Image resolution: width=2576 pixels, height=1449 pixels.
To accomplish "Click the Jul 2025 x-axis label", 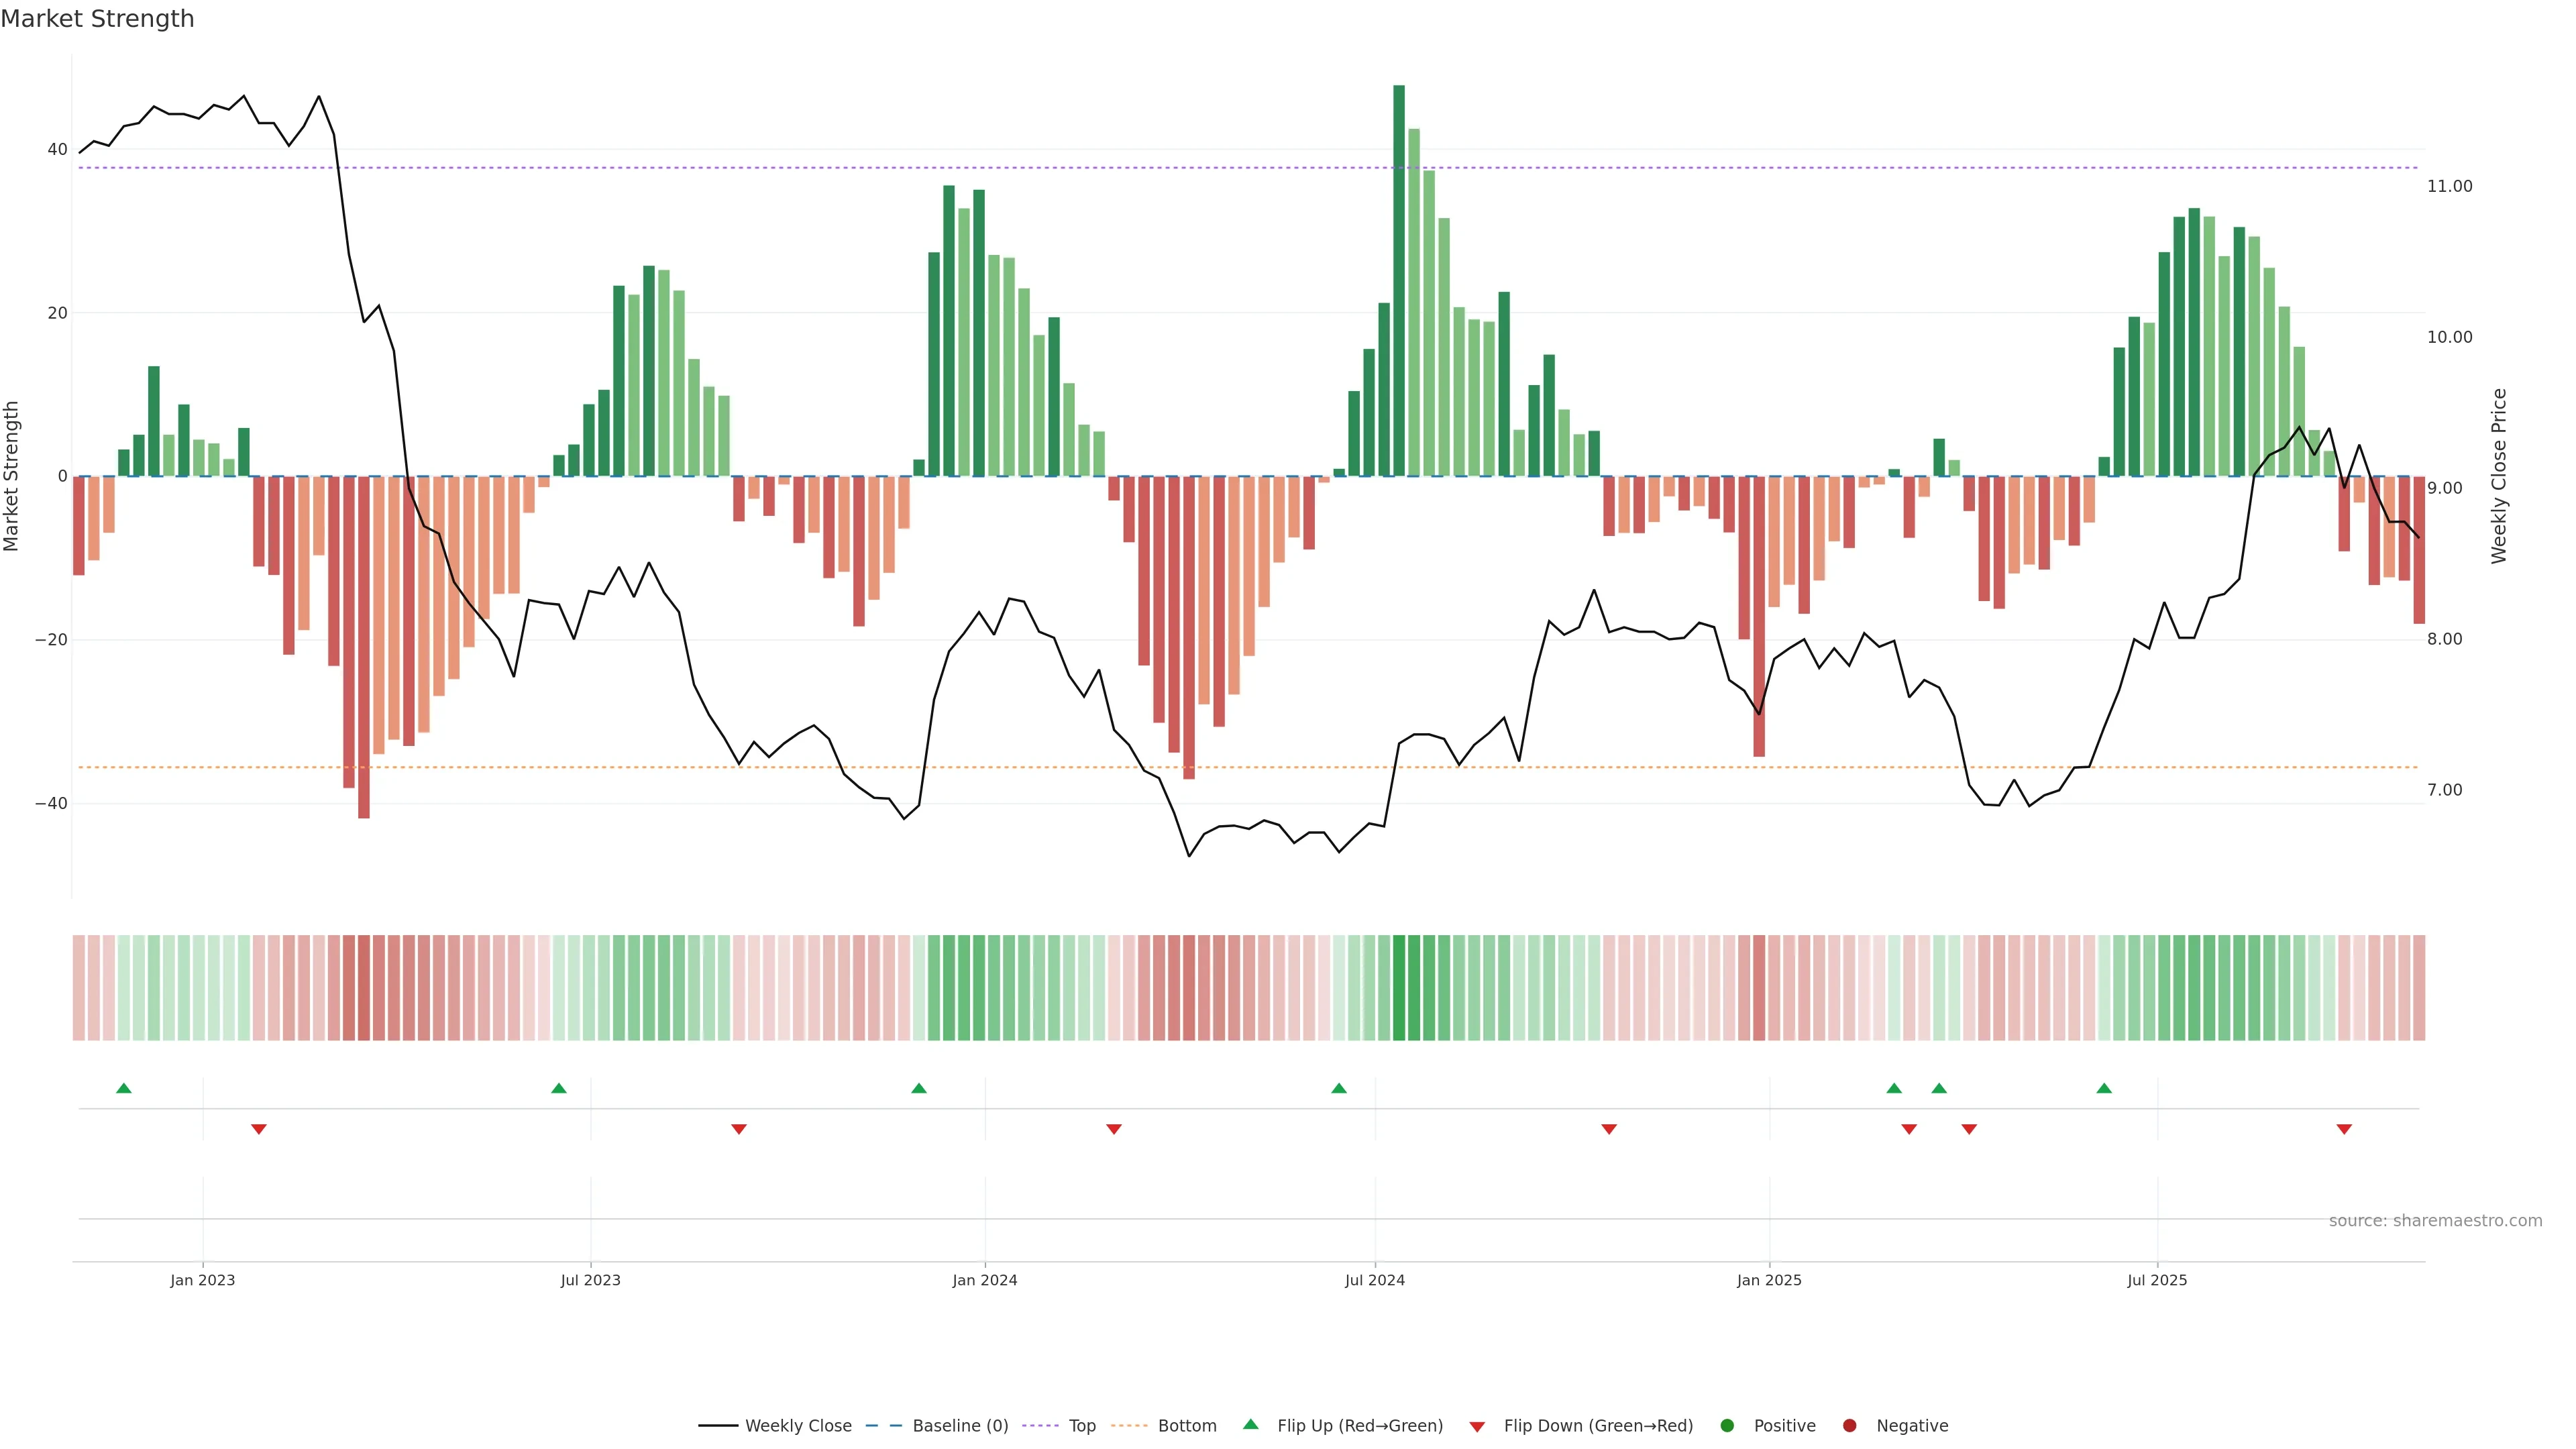I will point(2157,1280).
